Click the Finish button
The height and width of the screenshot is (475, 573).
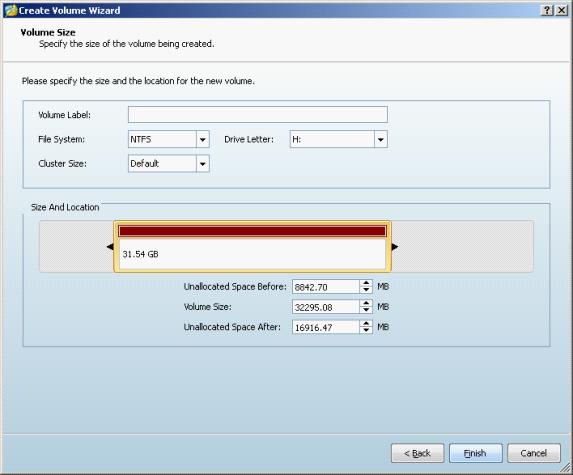(475, 453)
